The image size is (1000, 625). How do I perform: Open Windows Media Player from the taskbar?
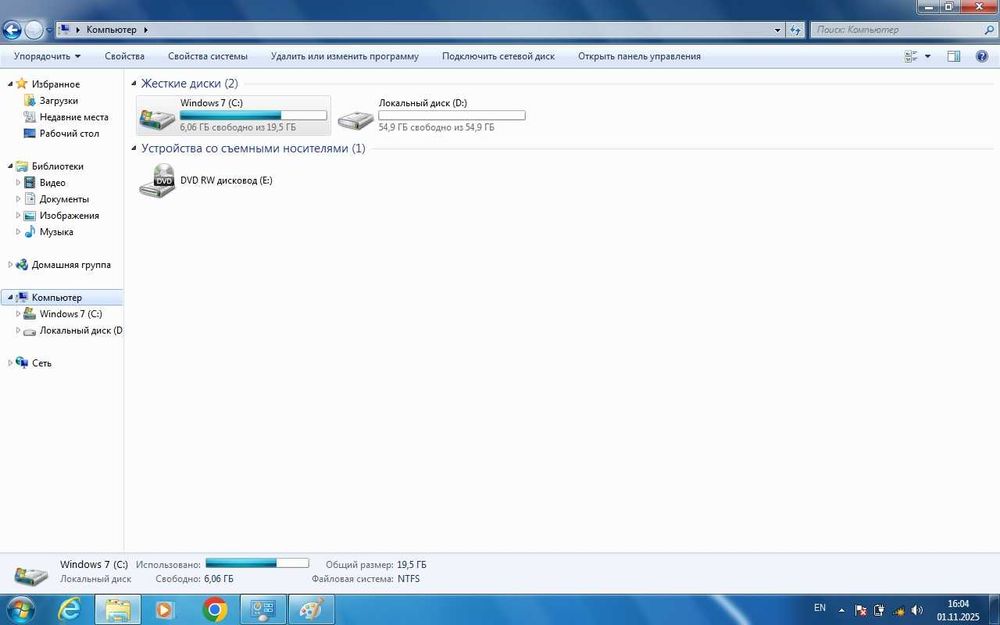click(164, 610)
